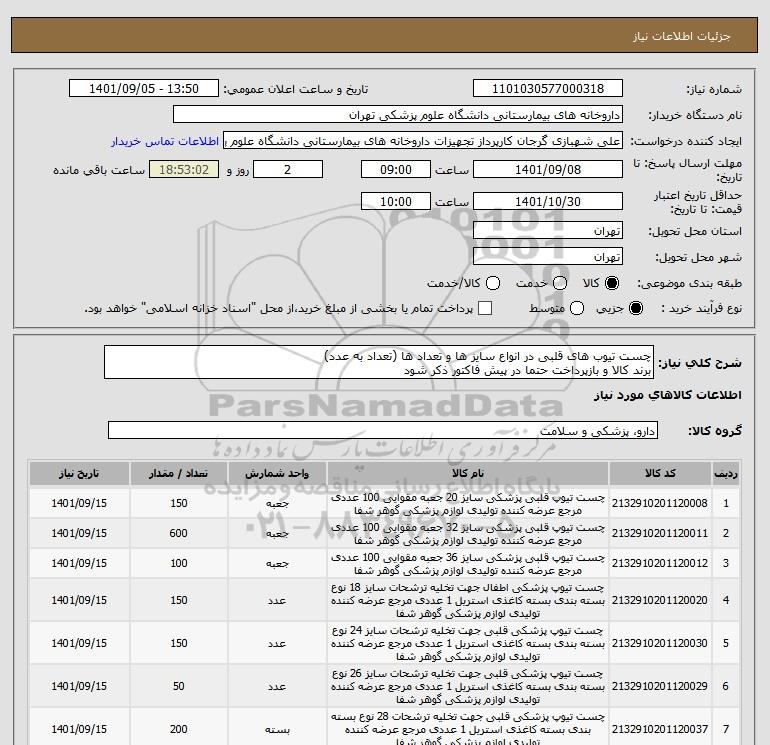
Task: Toggle the اسناد خزانه اسلامی payment checkbox
Action: (x=485, y=308)
